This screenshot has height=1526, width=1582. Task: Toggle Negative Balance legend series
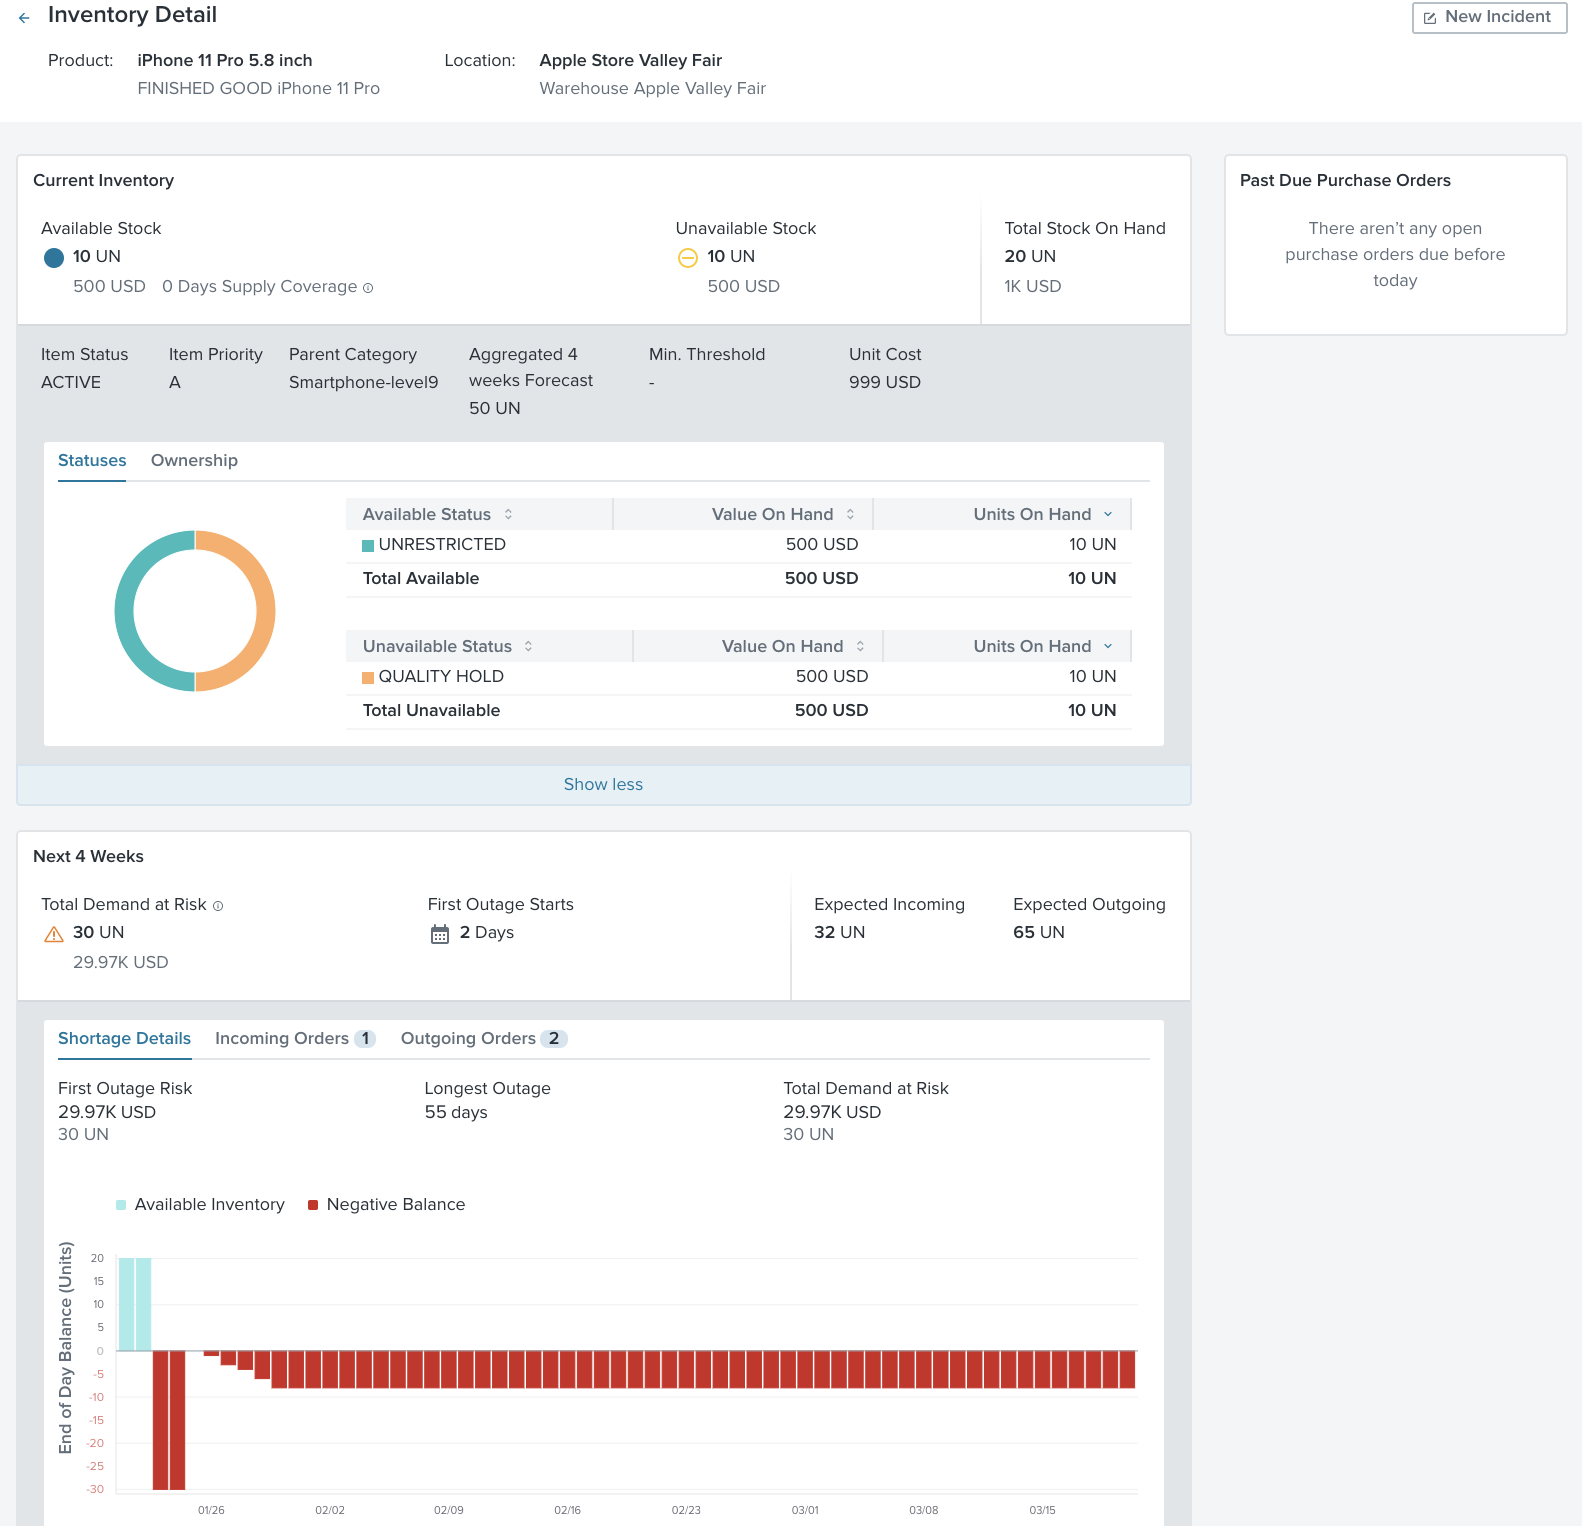pos(386,1204)
